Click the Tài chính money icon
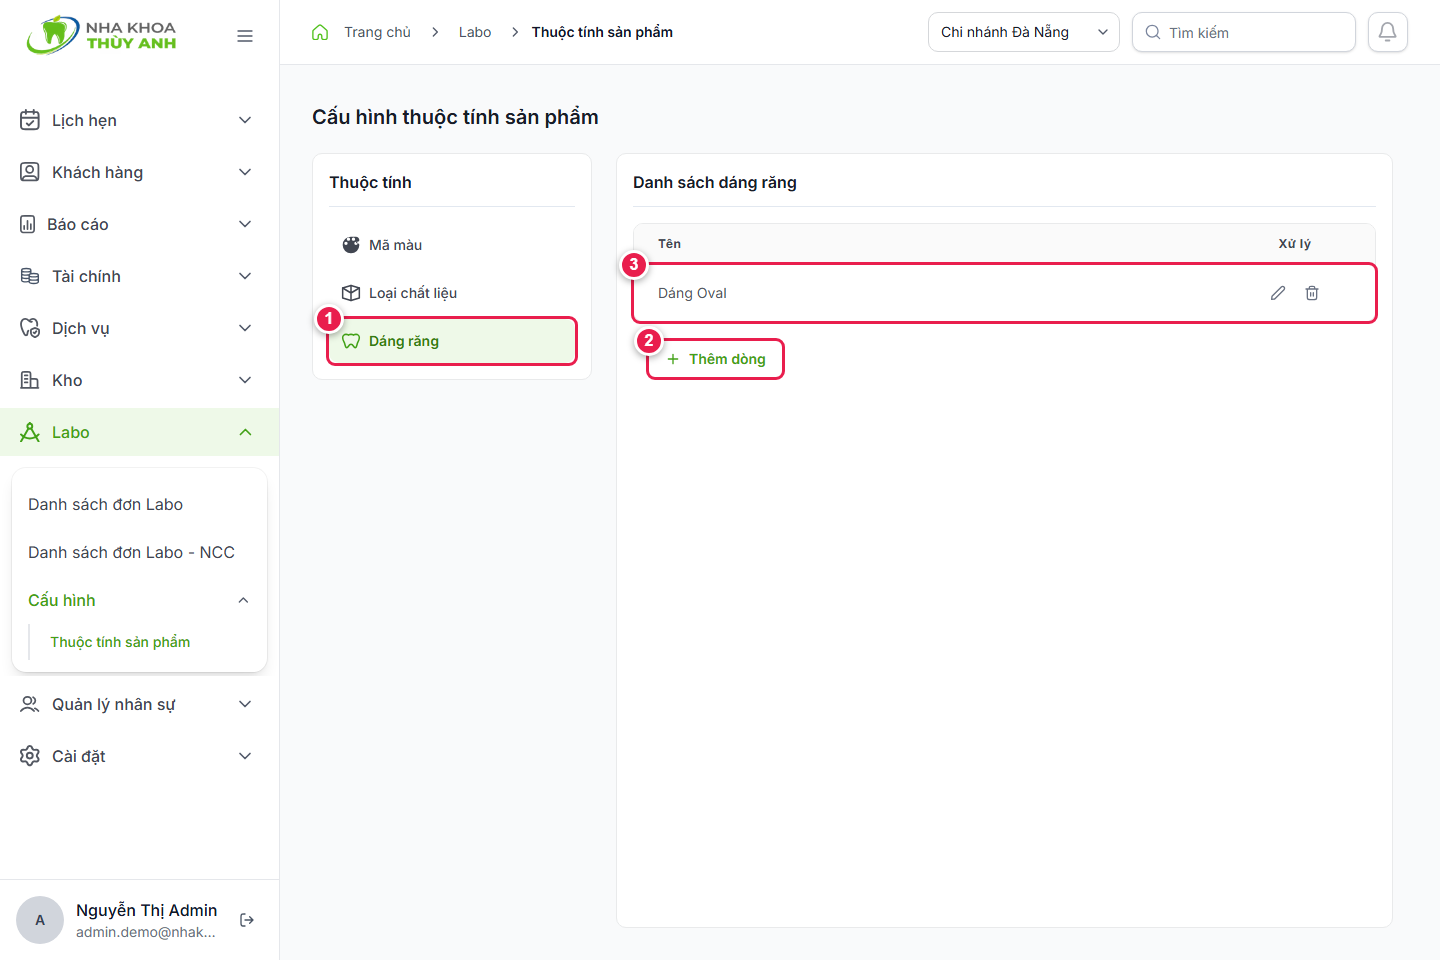This screenshot has height=960, width=1440. click(30, 276)
